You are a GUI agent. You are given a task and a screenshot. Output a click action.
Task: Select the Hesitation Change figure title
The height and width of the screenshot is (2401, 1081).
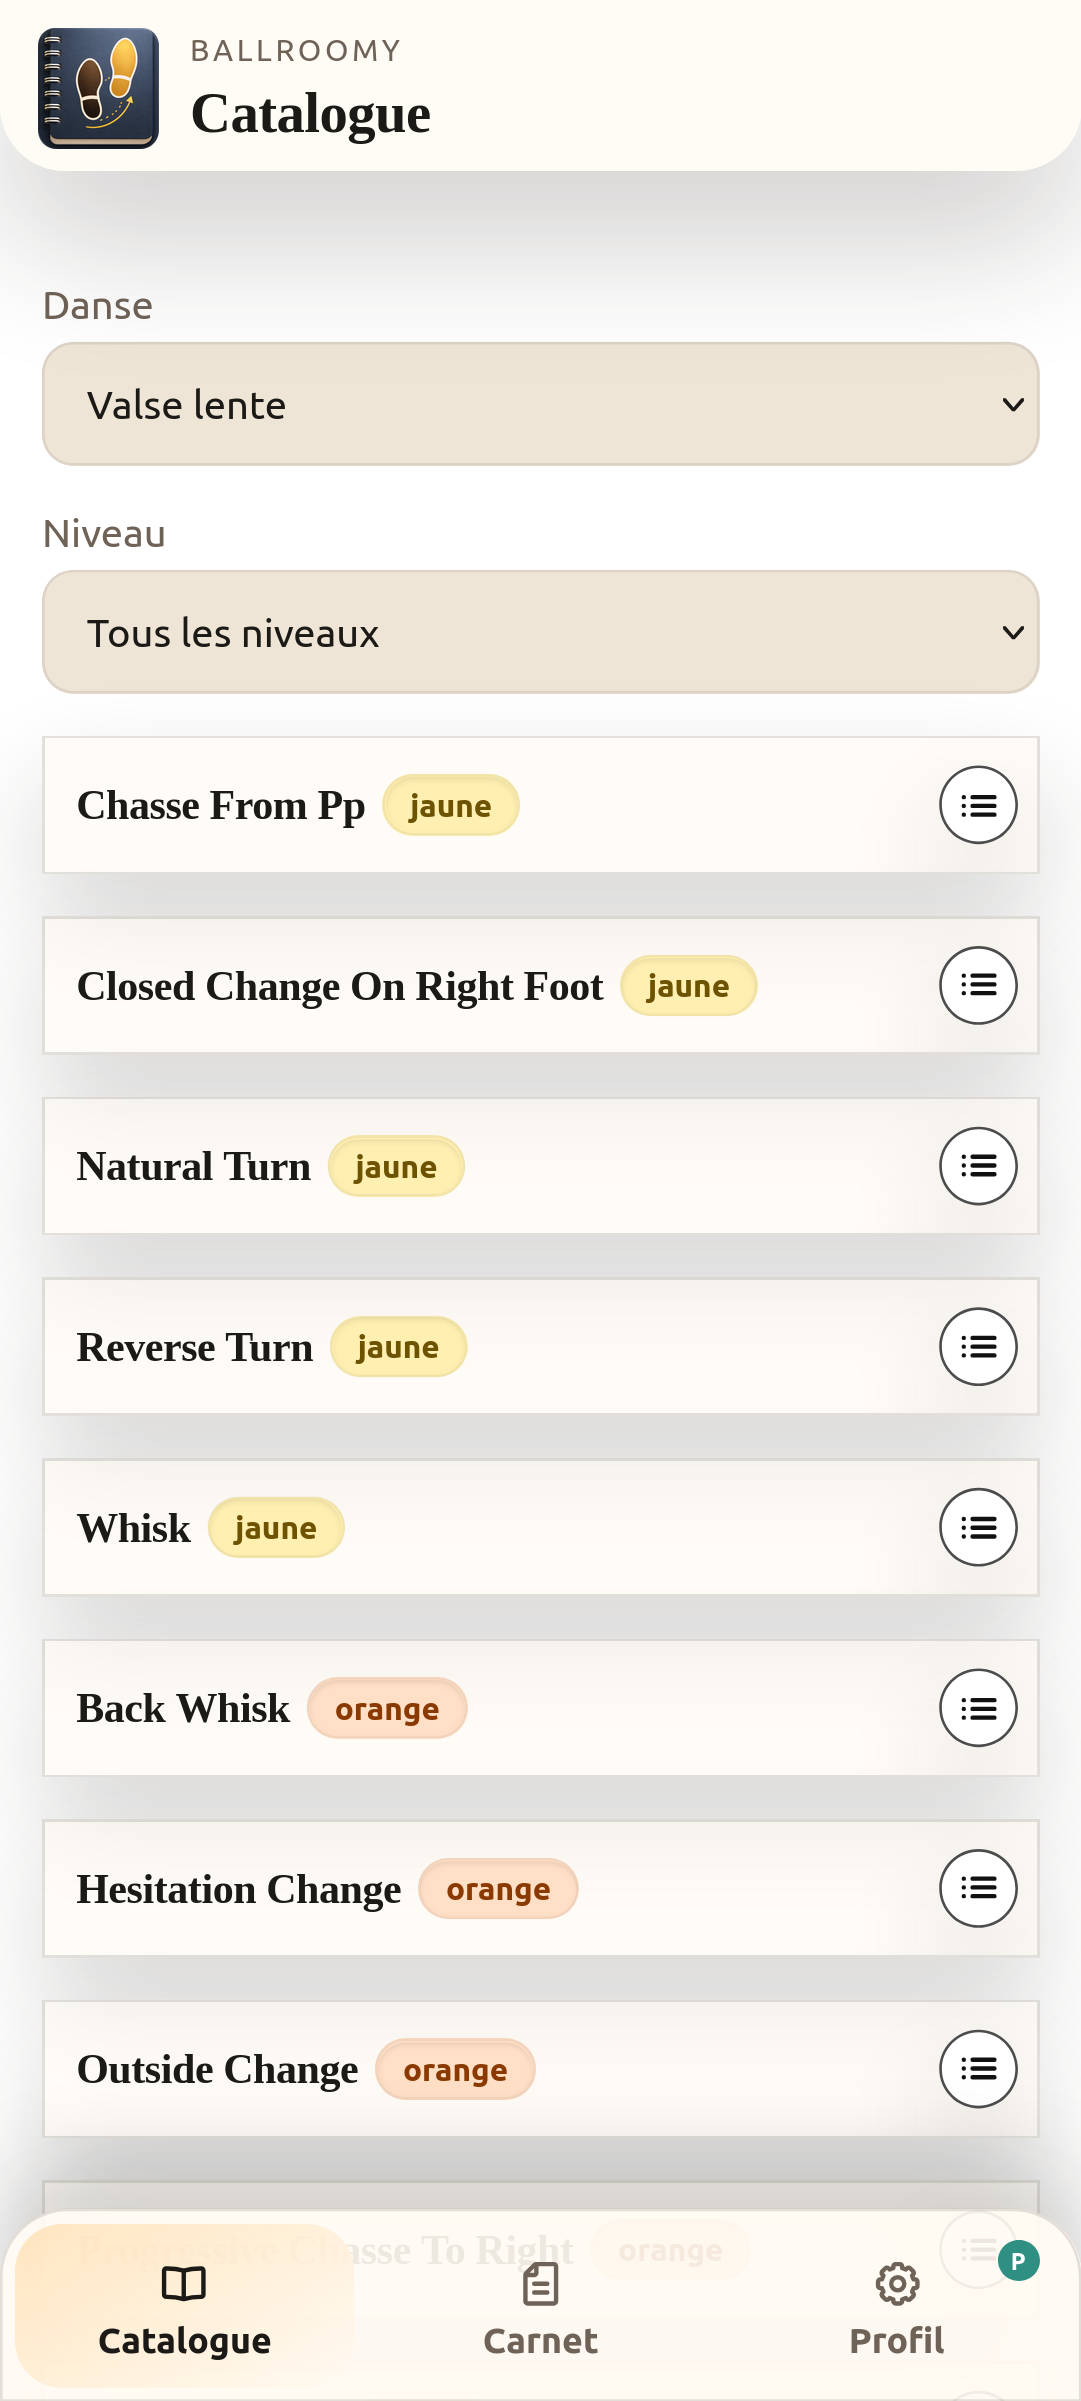click(x=239, y=1890)
